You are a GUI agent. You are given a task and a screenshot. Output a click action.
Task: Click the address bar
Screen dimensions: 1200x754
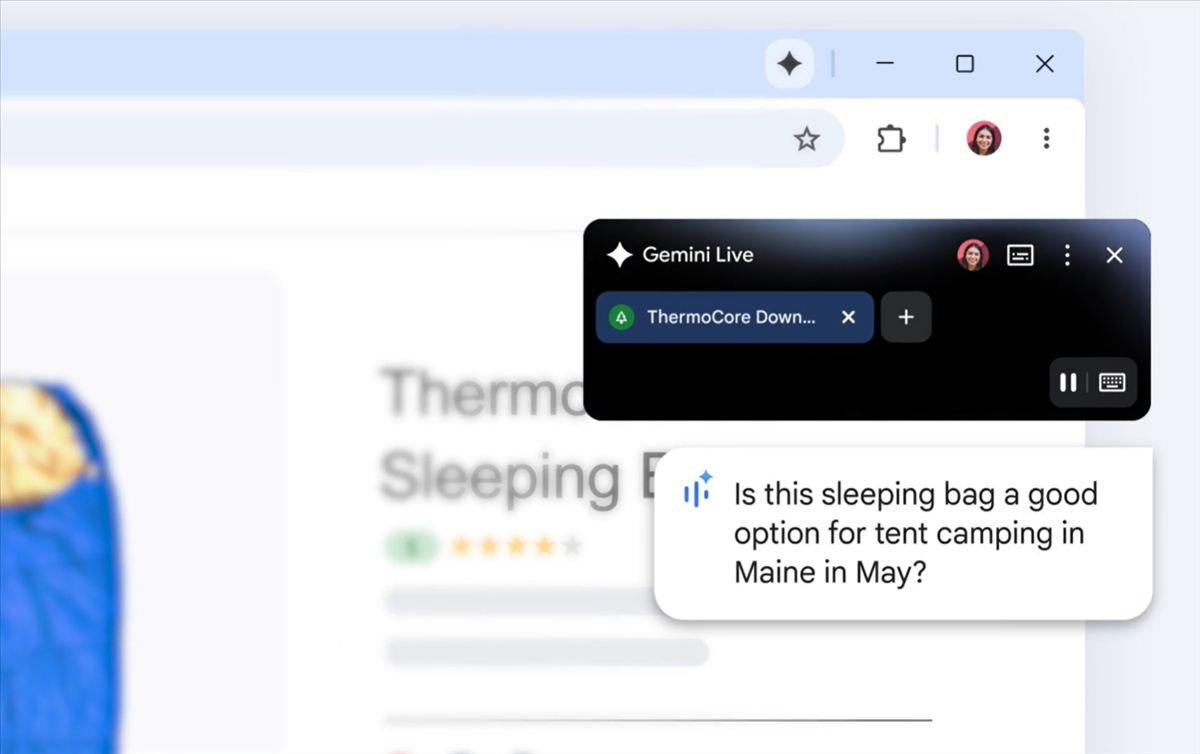point(420,138)
